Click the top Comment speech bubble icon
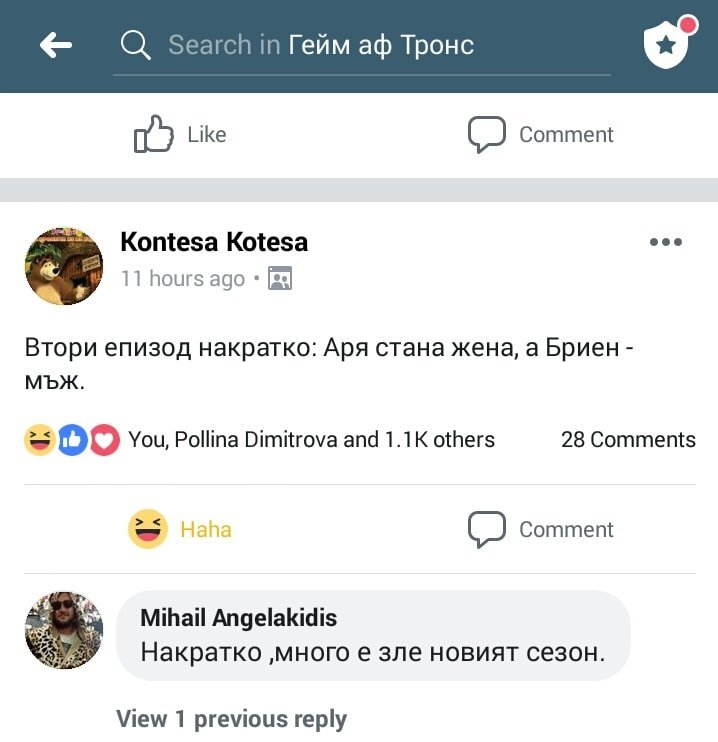Screen dimensions: 718x742 pyautogui.click(x=487, y=135)
